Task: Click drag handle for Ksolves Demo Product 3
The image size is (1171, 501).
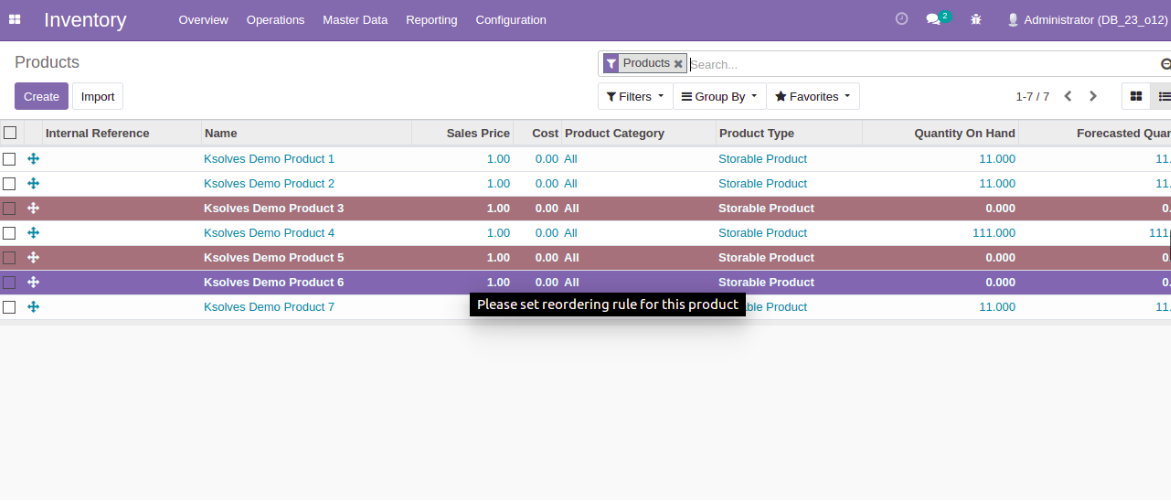Action: point(33,208)
